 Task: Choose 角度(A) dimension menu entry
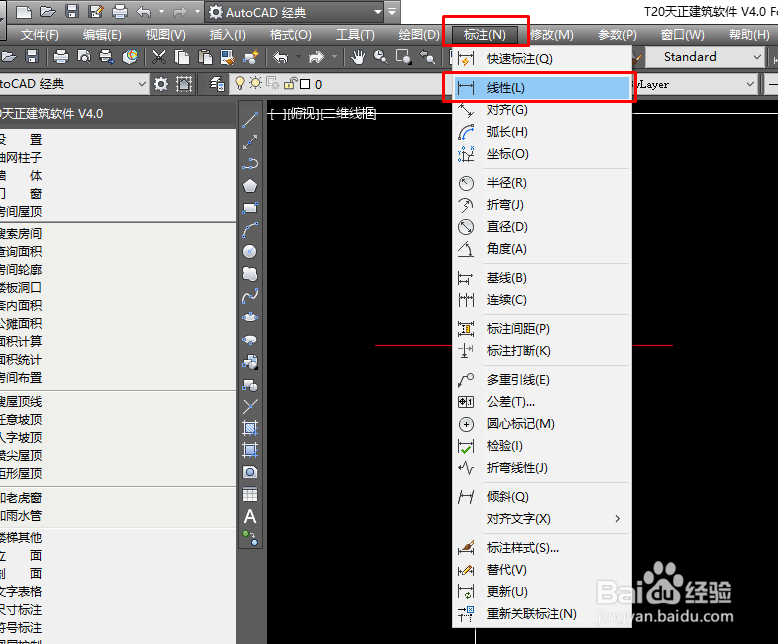tap(542, 249)
